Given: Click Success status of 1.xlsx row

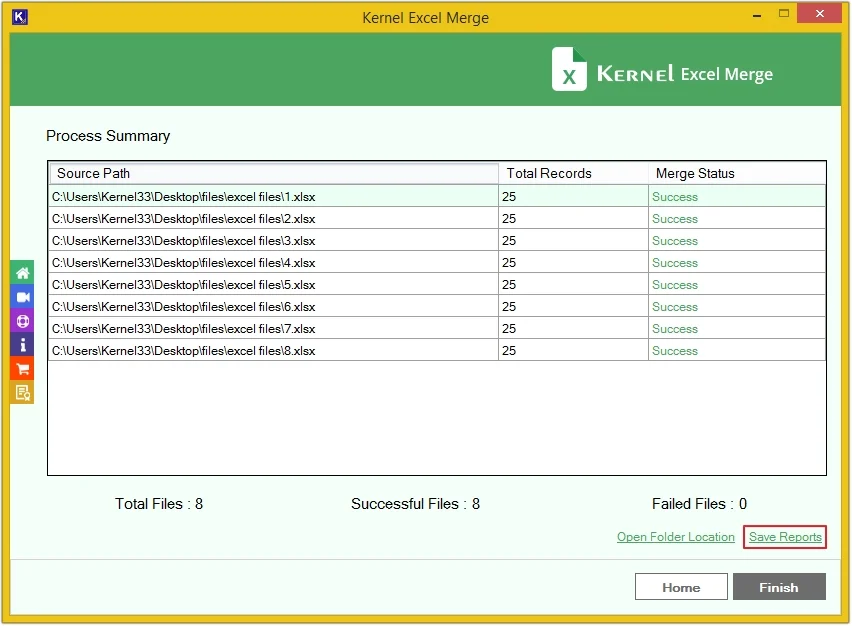Looking at the screenshot, I should click(x=674, y=197).
